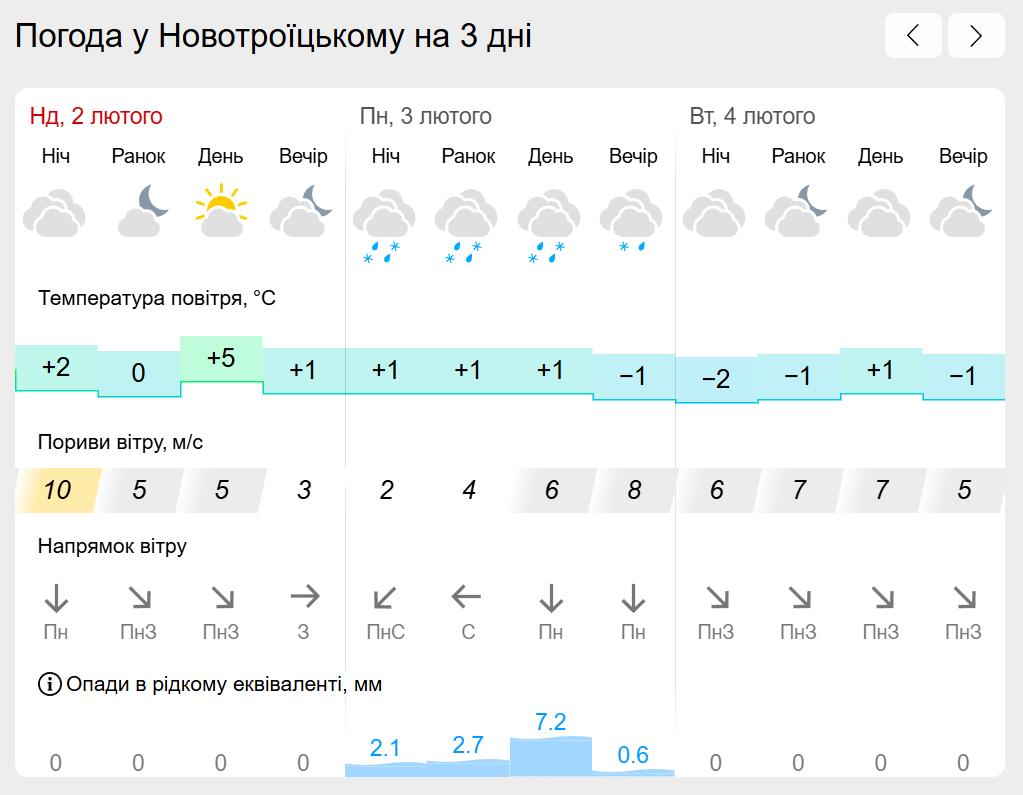Open the Пн, 3 лютого date heading
This screenshot has width=1023, height=795.
point(425,116)
